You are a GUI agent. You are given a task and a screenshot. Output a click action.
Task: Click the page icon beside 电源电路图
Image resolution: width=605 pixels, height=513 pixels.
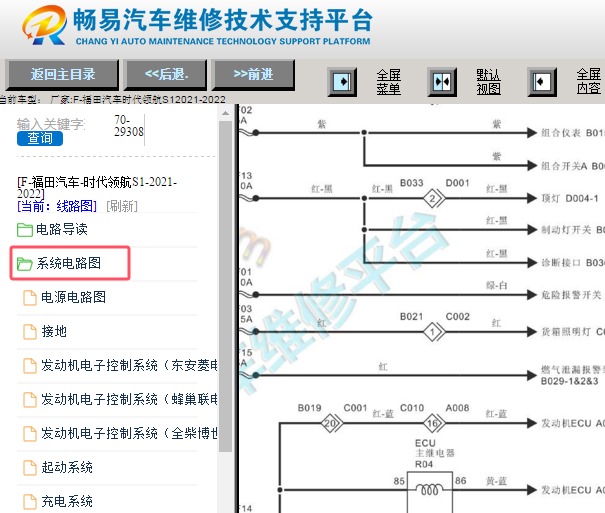click(30, 298)
